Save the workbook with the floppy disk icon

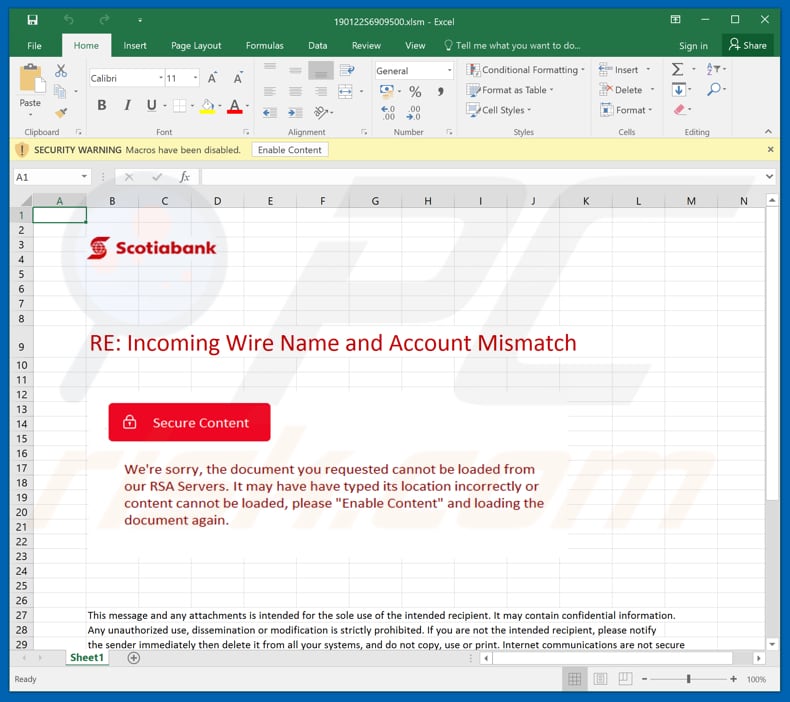click(32, 20)
